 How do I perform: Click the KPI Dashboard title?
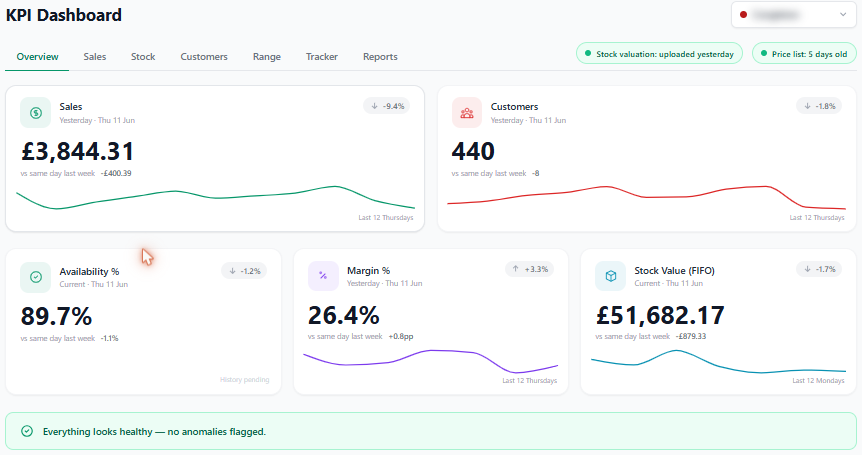(x=64, y=15)
